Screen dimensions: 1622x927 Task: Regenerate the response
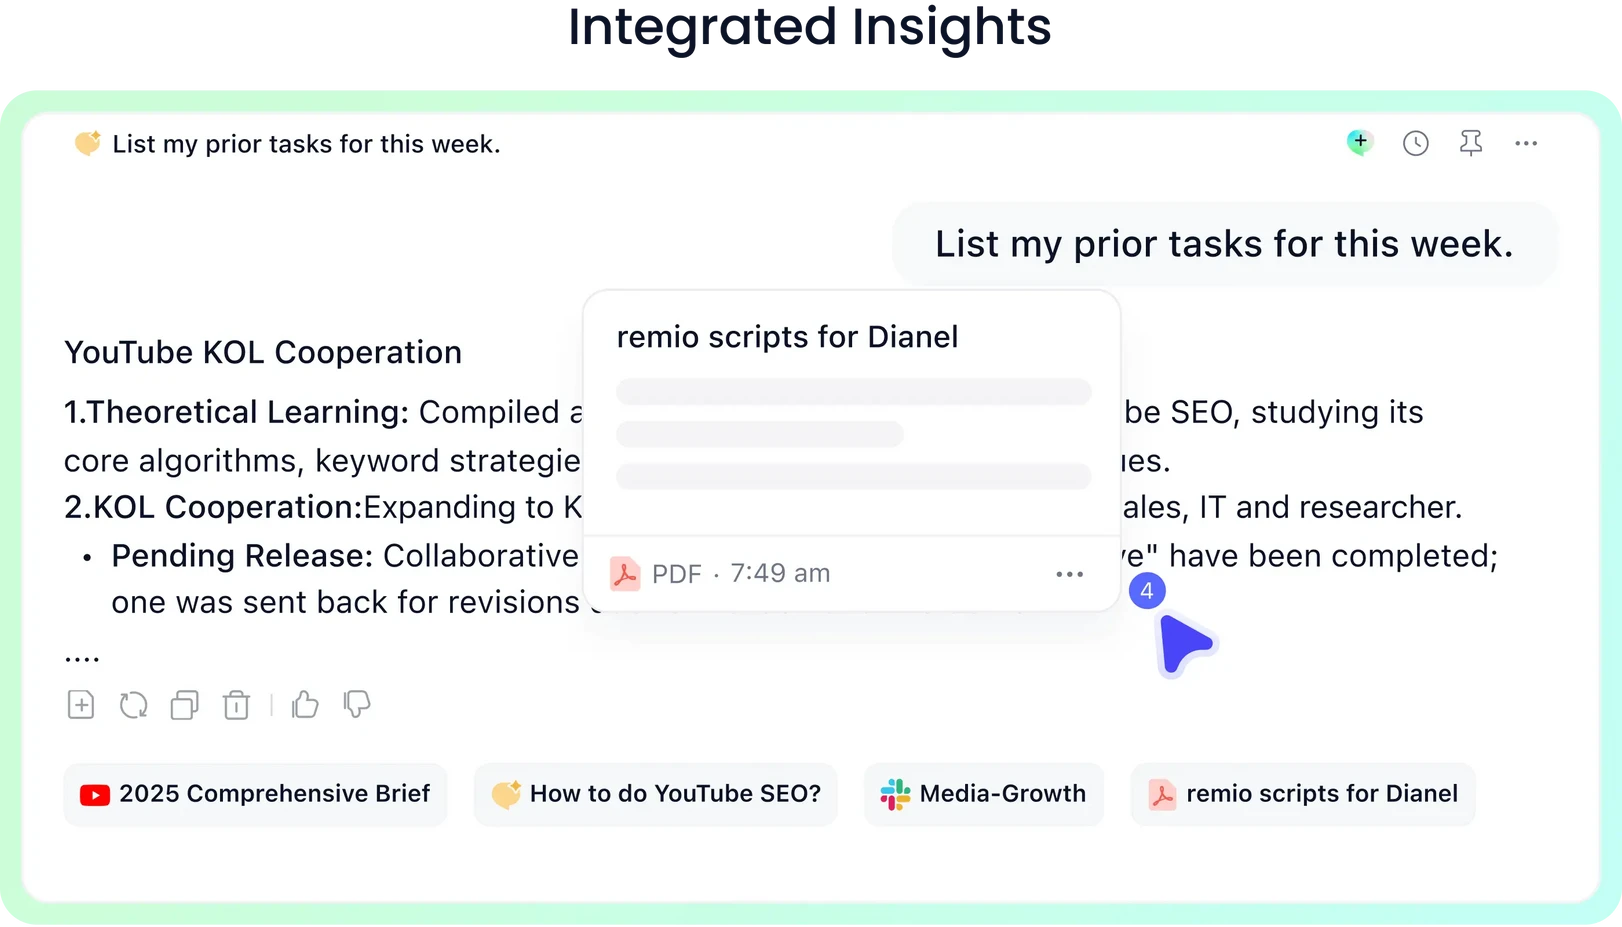(133, 705)
